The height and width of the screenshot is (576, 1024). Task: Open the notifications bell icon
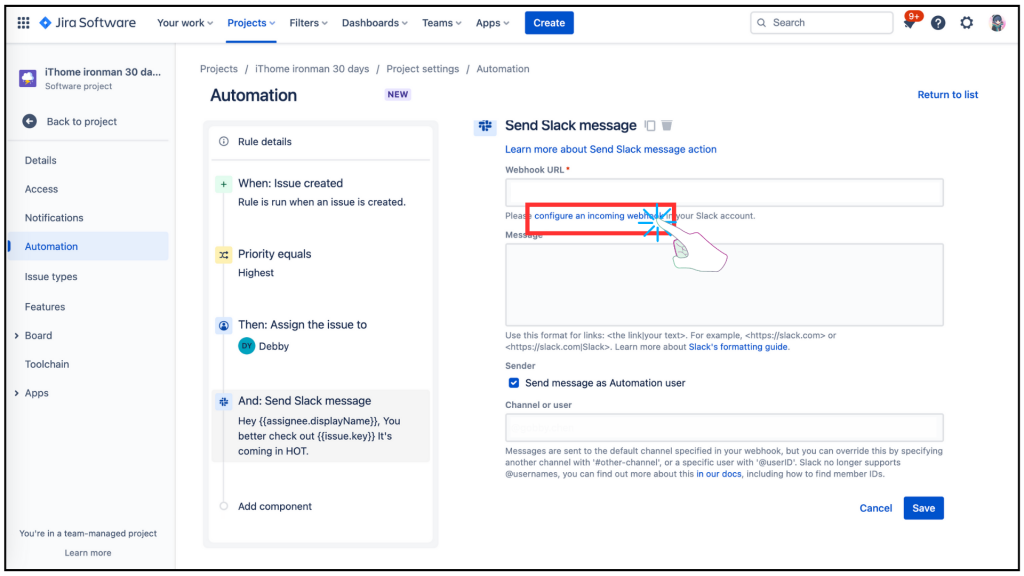click(909, 23)
